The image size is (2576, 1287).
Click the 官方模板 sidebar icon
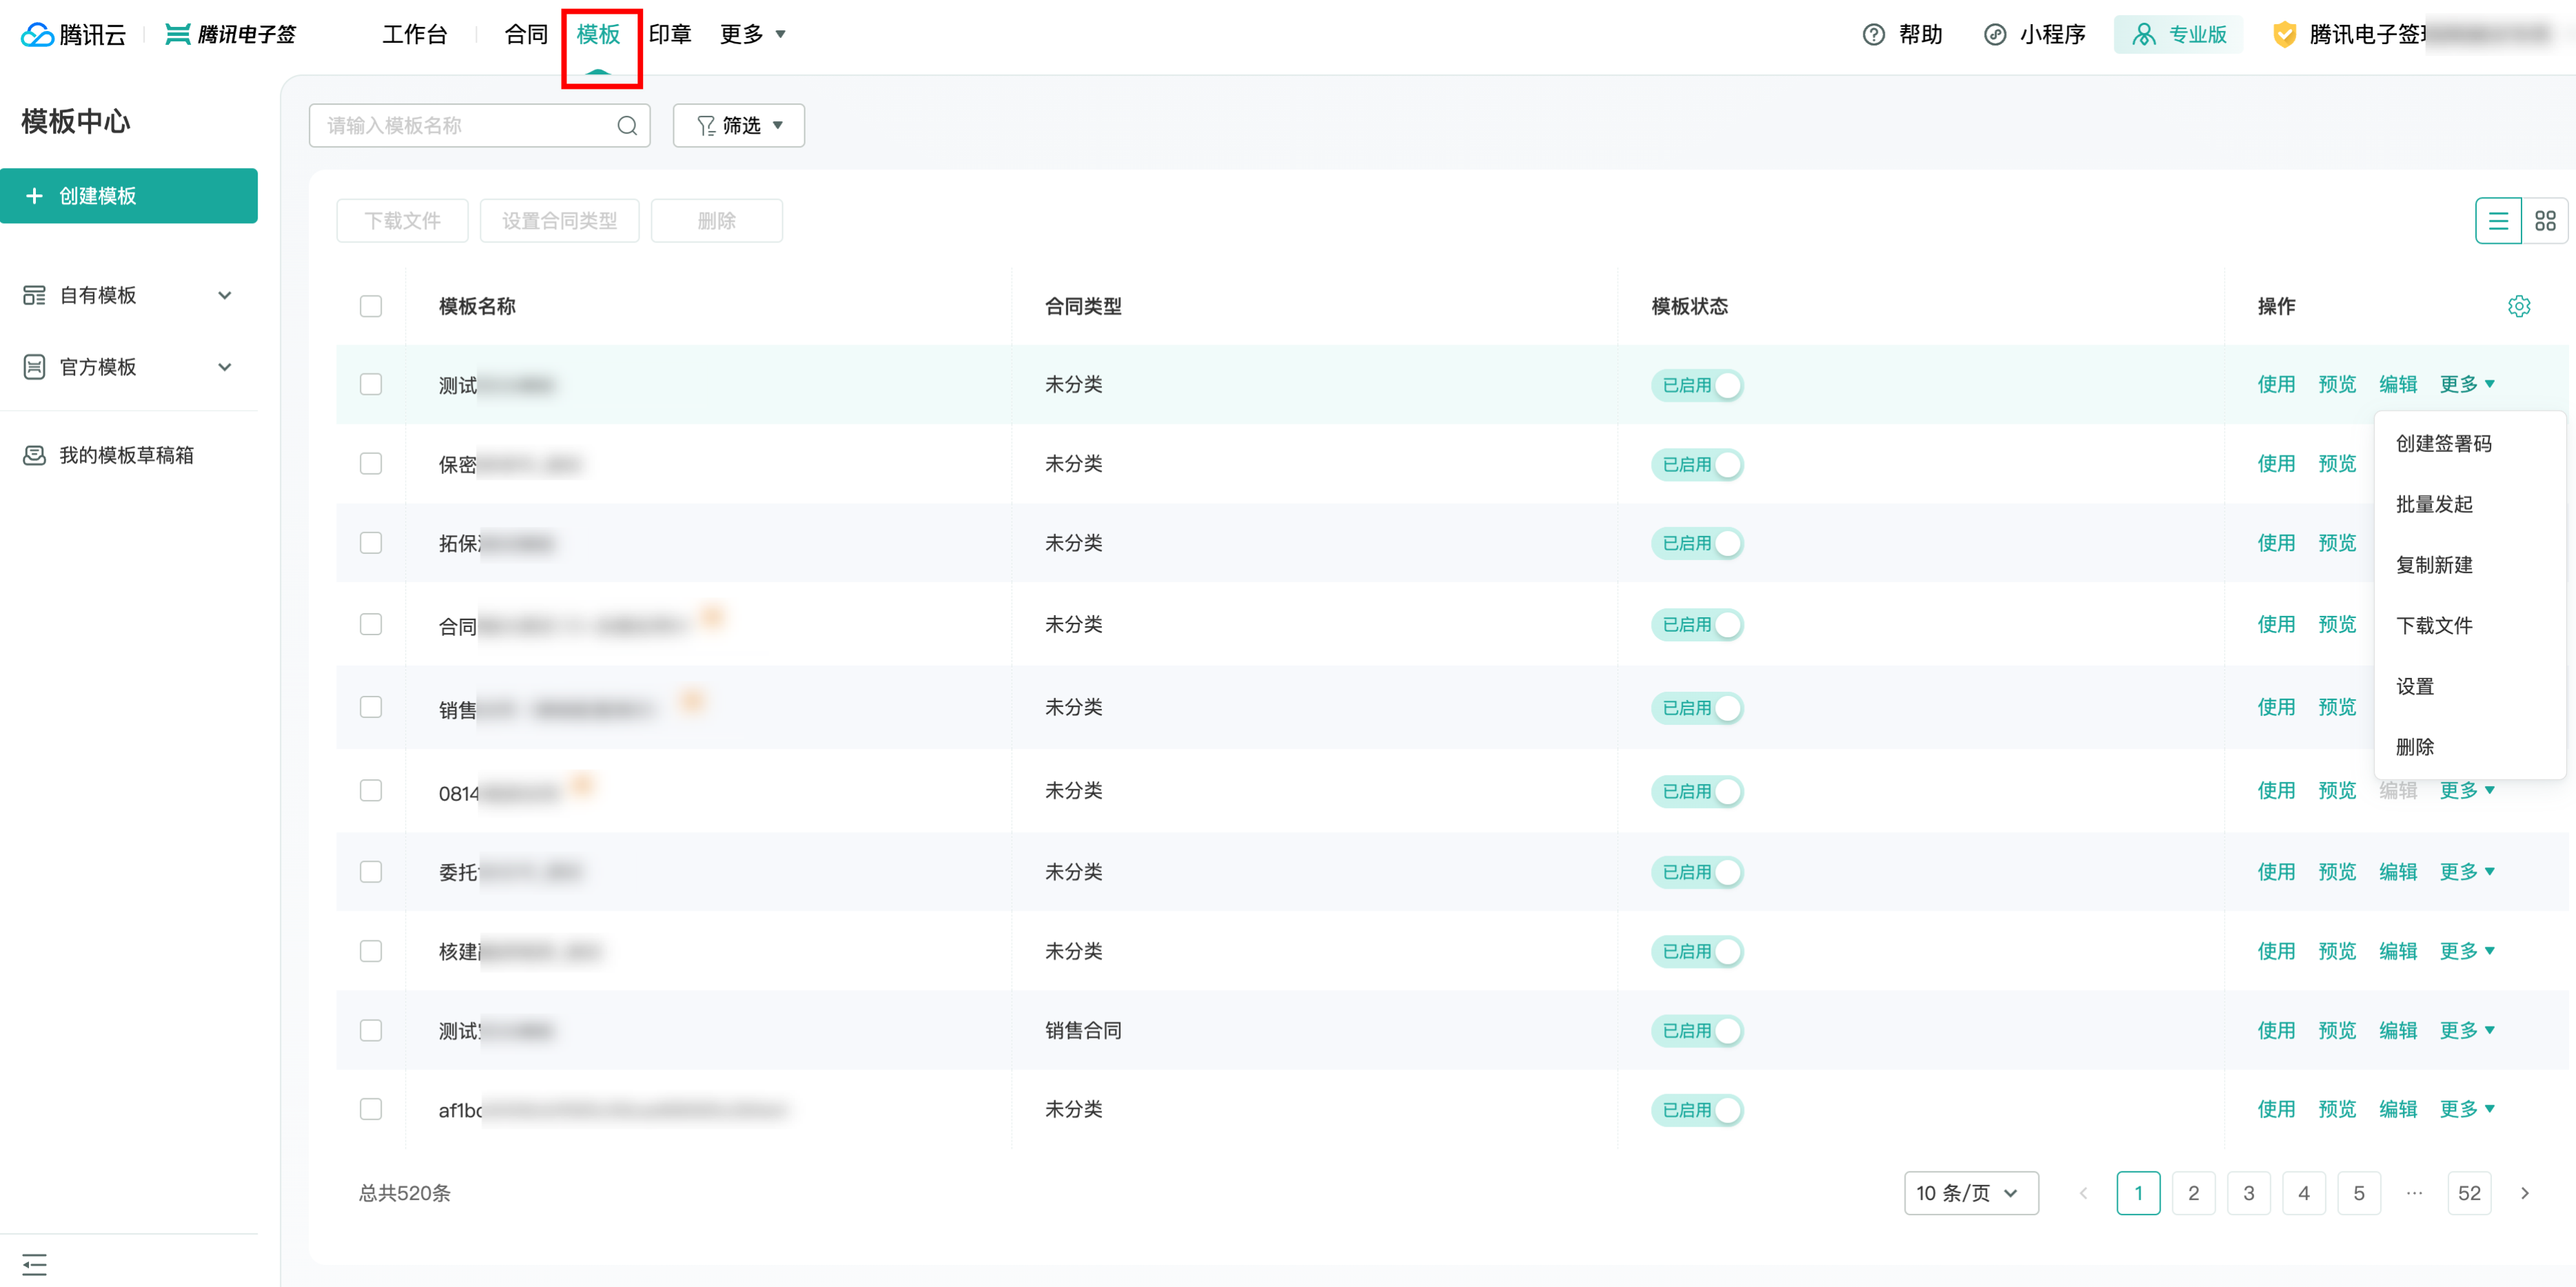(34, 367)
